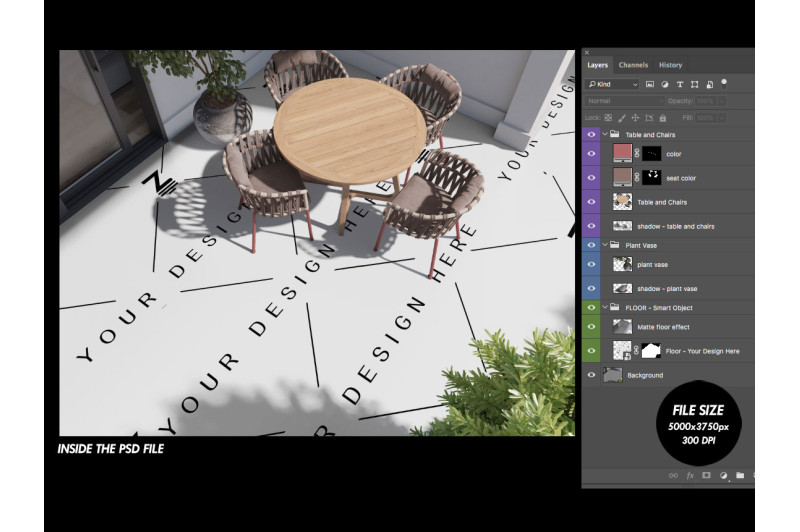
Task: Close the Layers panel with the X
Action: tap(587, 53)
